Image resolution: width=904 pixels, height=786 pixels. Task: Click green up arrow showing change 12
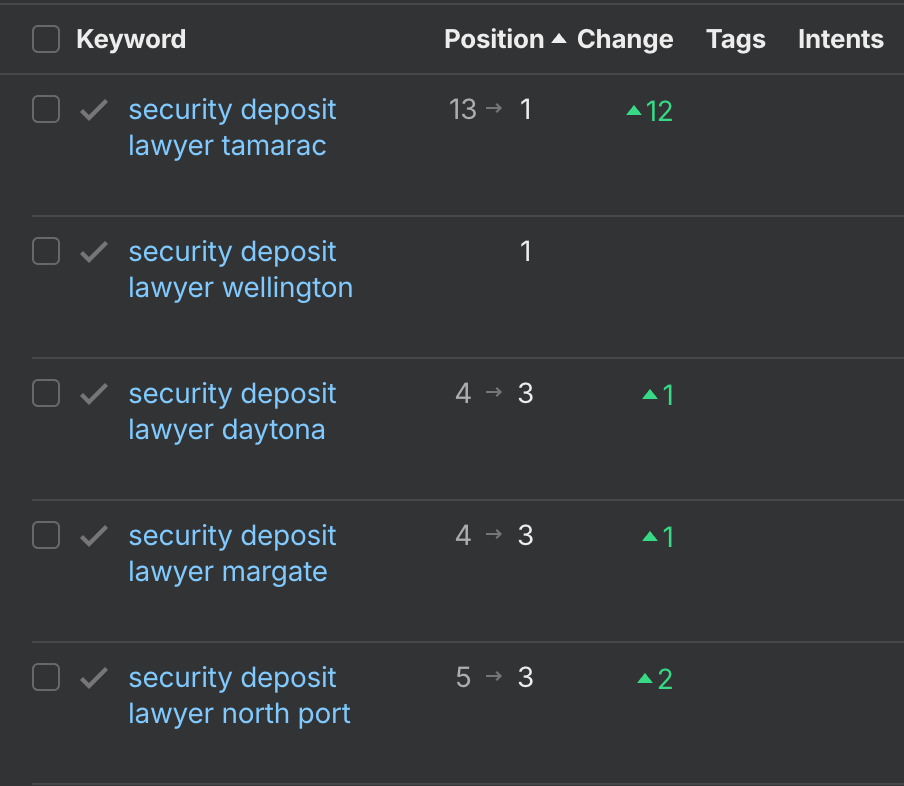(634, 110)
